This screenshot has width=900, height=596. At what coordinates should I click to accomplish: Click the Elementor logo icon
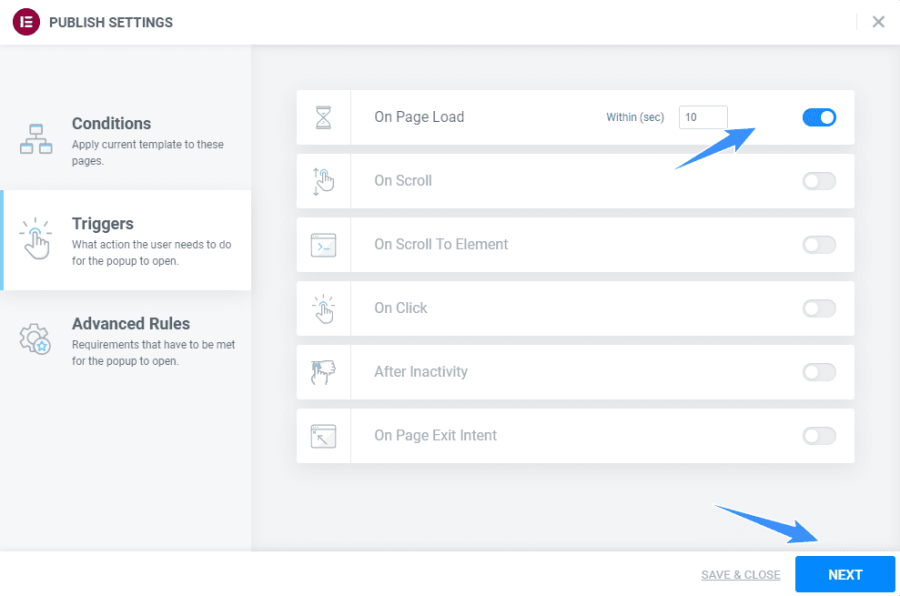point(26,22)
